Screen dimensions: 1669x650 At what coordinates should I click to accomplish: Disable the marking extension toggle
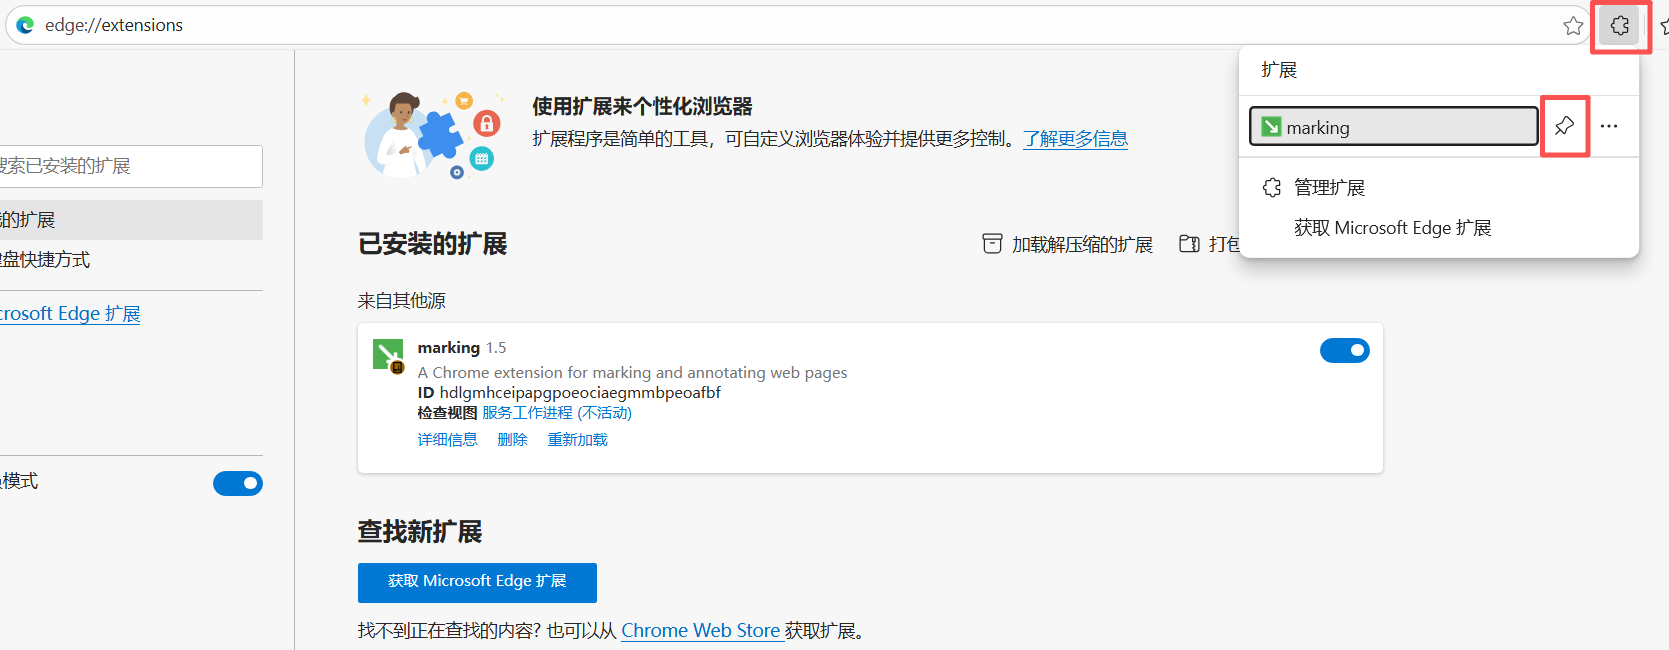1344,350
